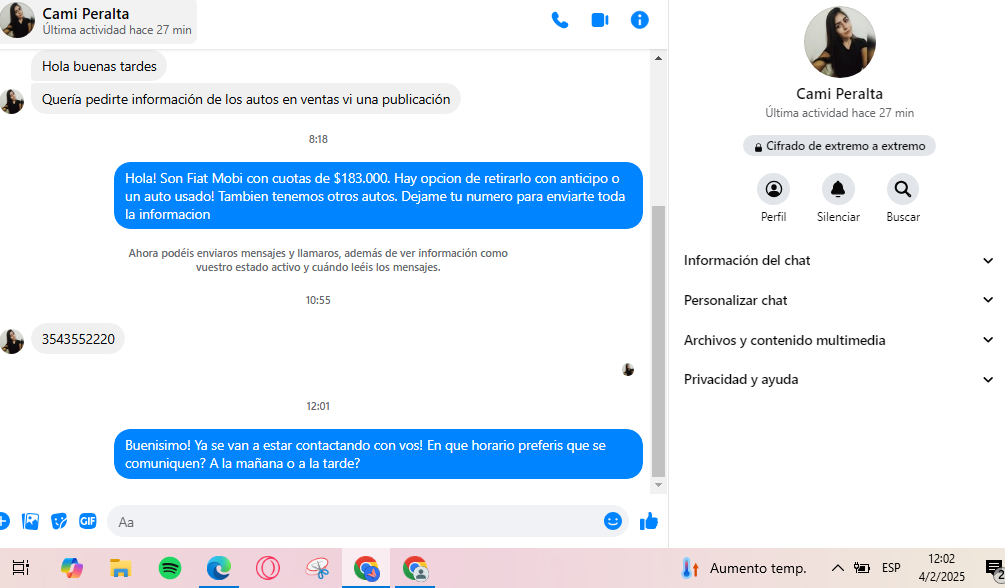
Task: Click the 10:55 timestamp
Action: point(318,300)
